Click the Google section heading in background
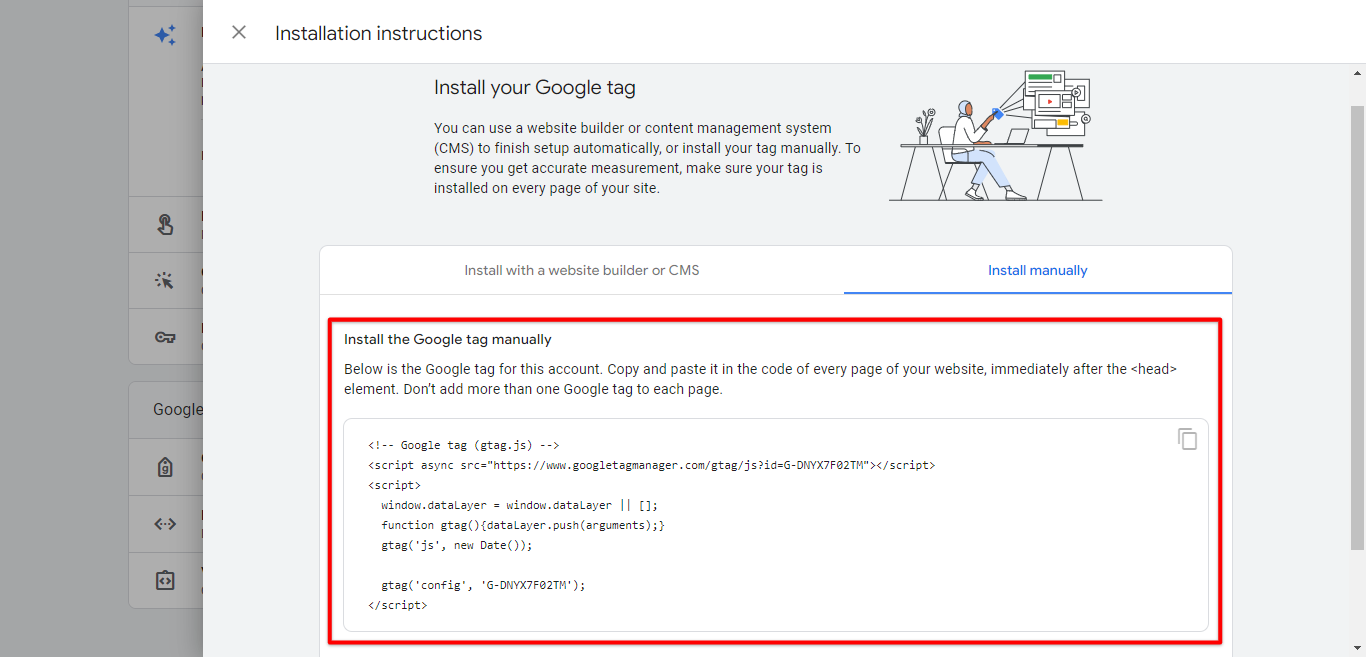1366x657 pixels. (177, 410)
